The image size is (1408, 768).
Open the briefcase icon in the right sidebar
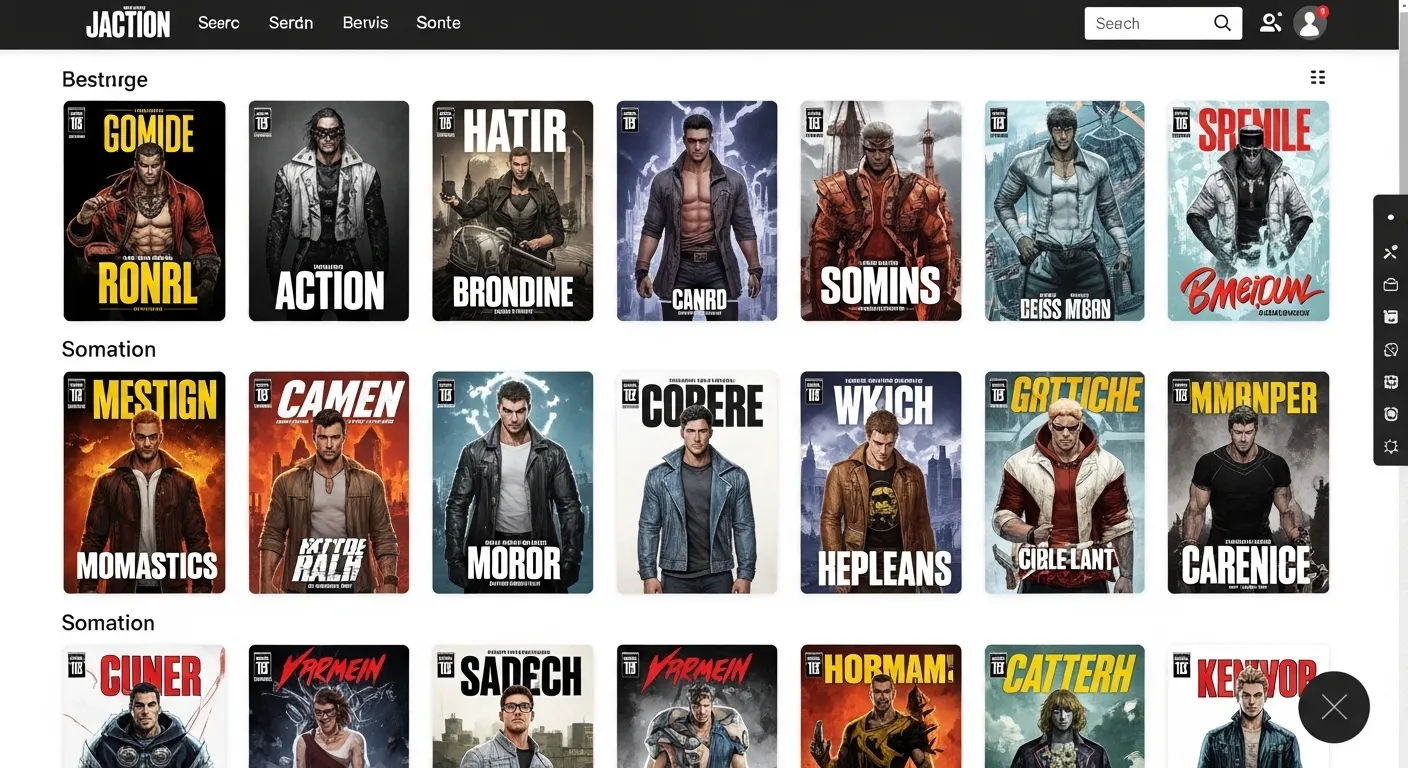(x=1390, y=284)
